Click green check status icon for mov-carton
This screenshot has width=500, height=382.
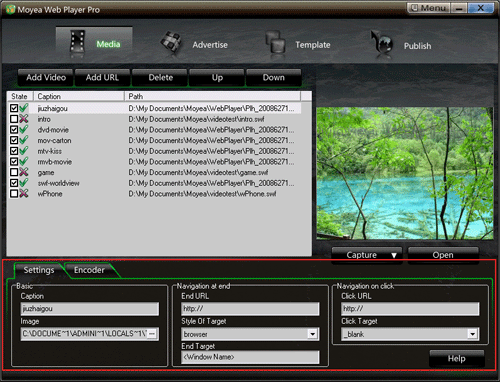[x=24, y=140]
